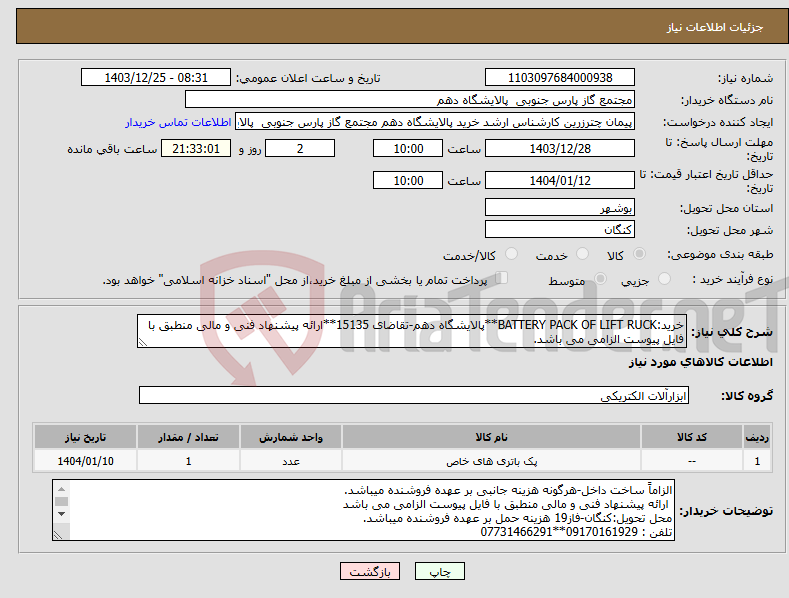Click the بازگشت (back) button

pos(370,571)
